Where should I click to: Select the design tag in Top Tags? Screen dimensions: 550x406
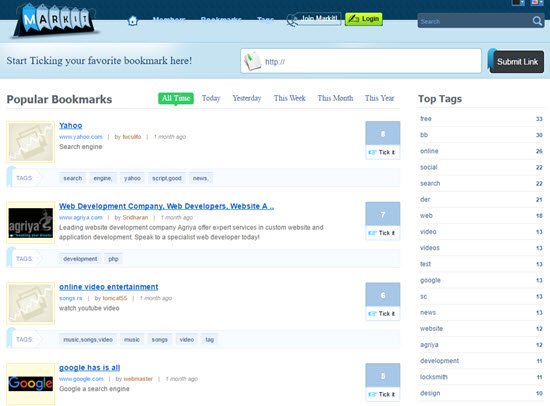[430, 393]
